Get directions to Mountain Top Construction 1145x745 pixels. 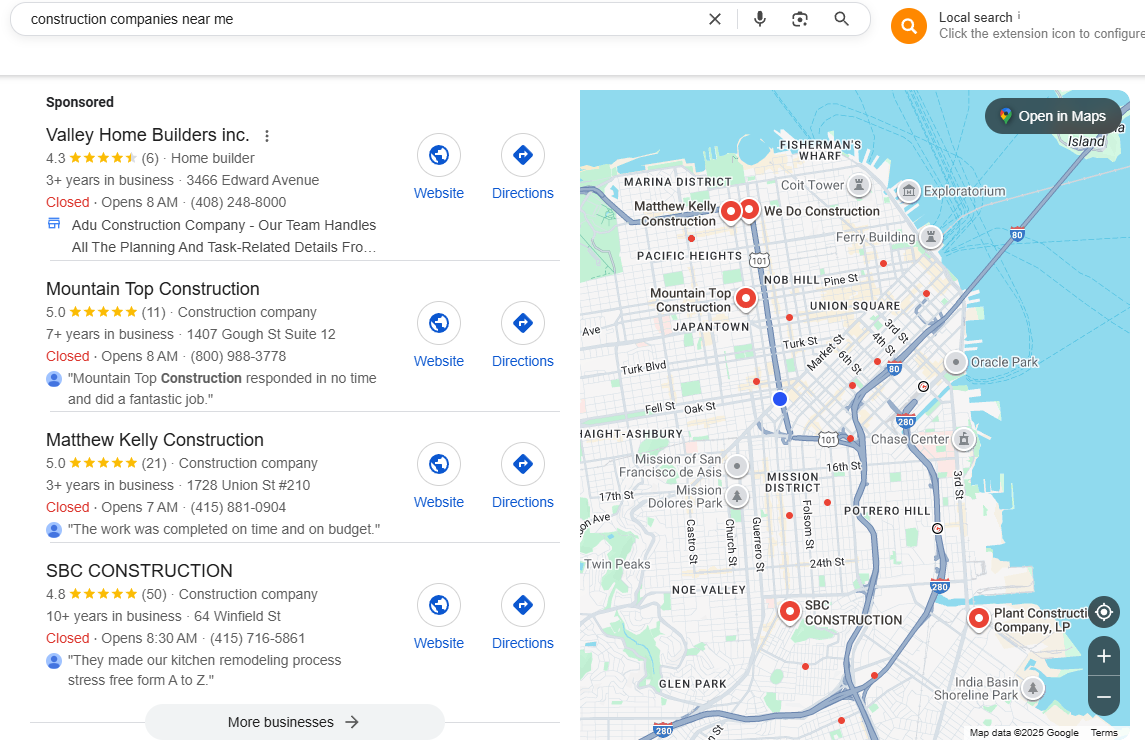[523, 323]
